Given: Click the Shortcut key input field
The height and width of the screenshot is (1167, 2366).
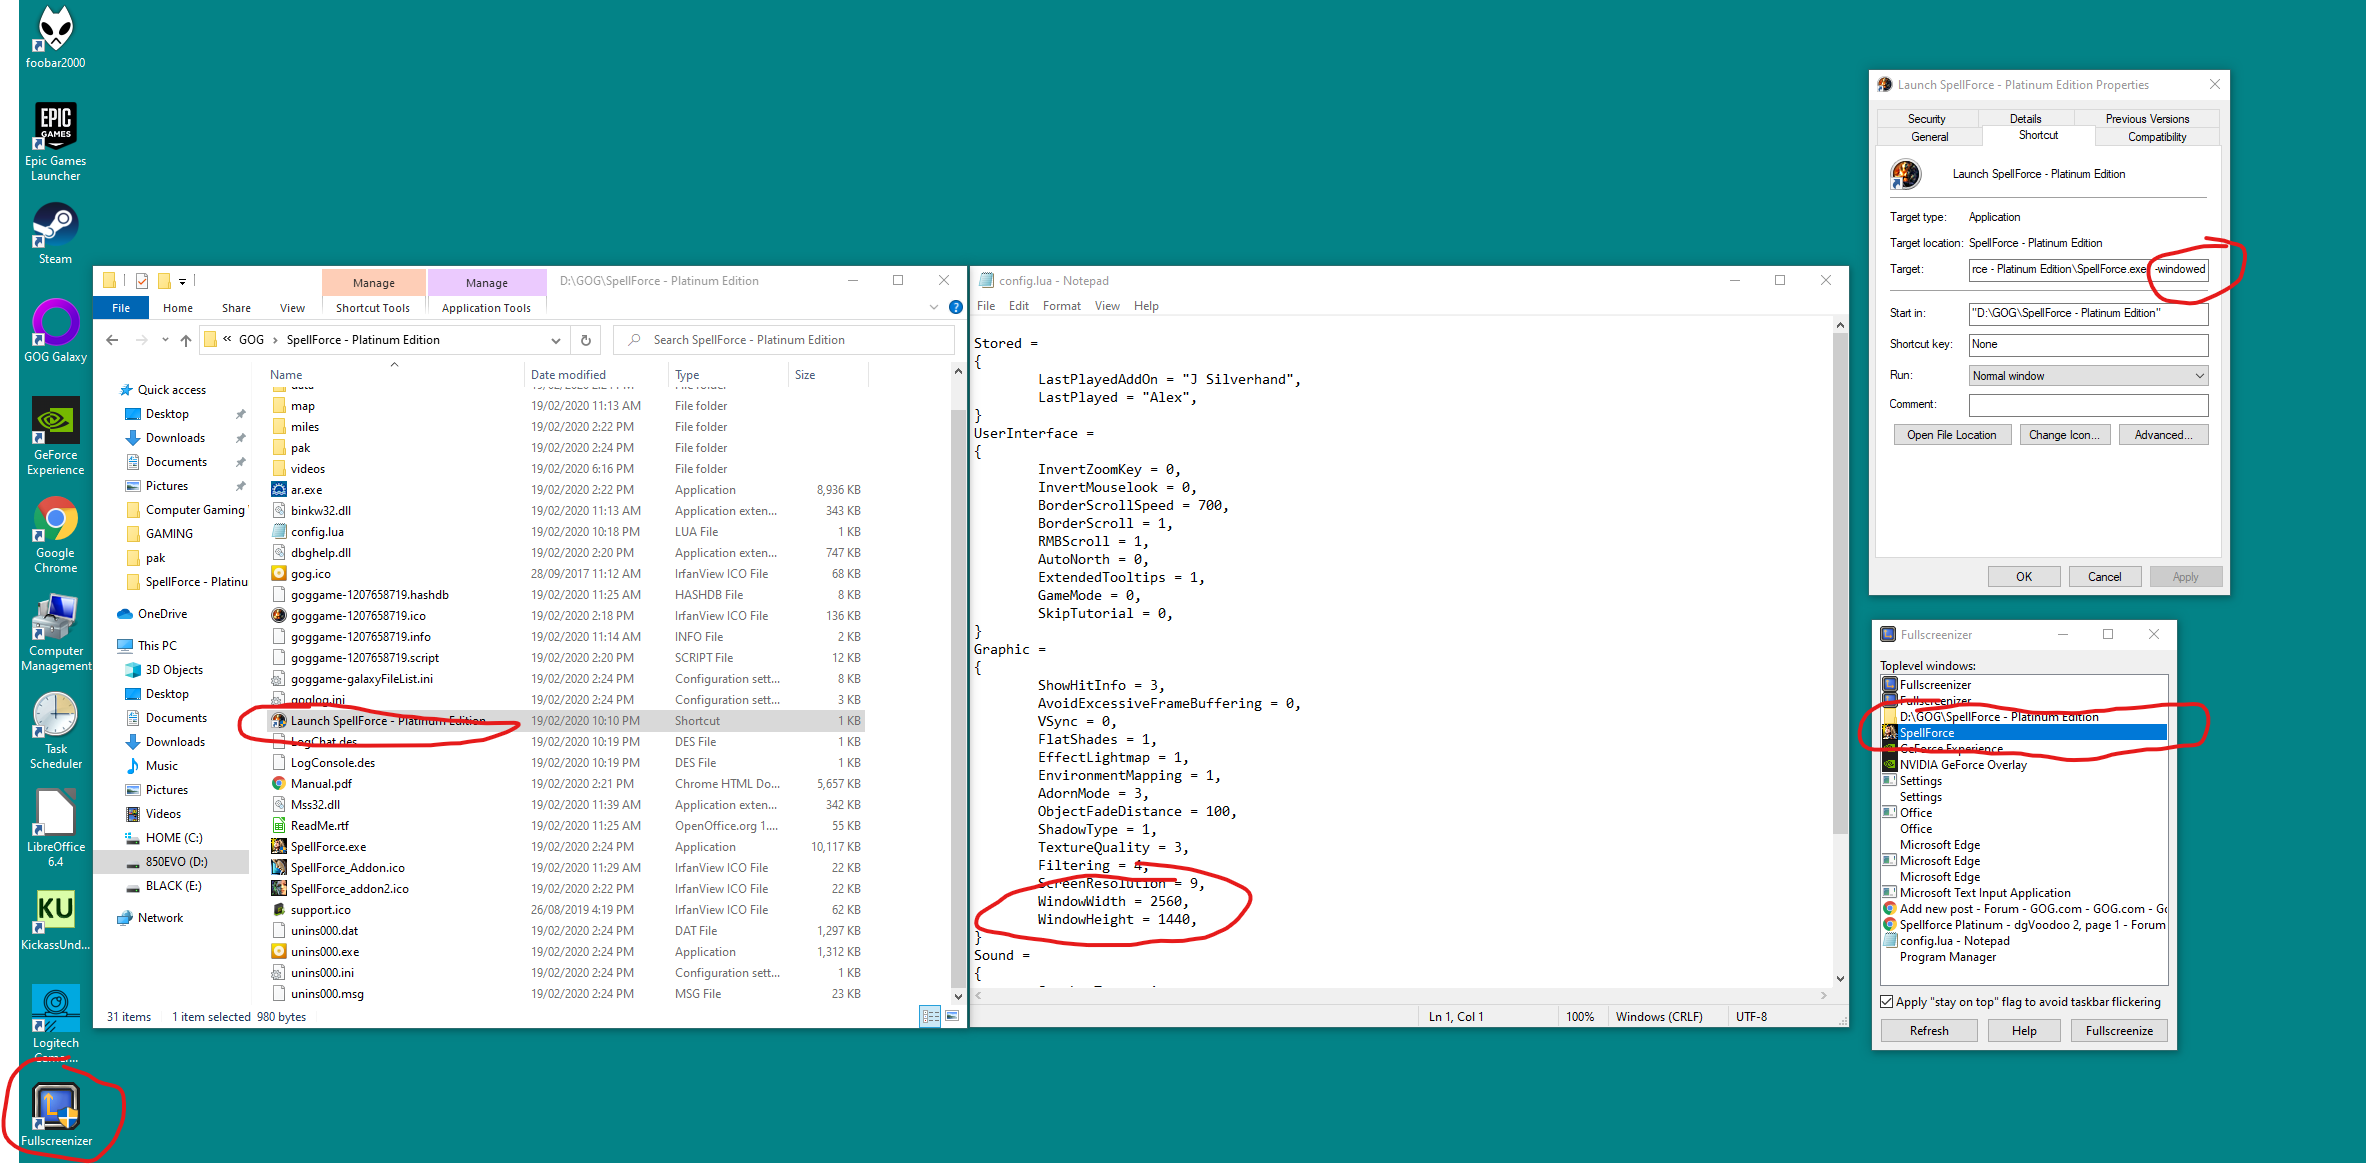Looking at the screenshot, I should (2088, 345).
